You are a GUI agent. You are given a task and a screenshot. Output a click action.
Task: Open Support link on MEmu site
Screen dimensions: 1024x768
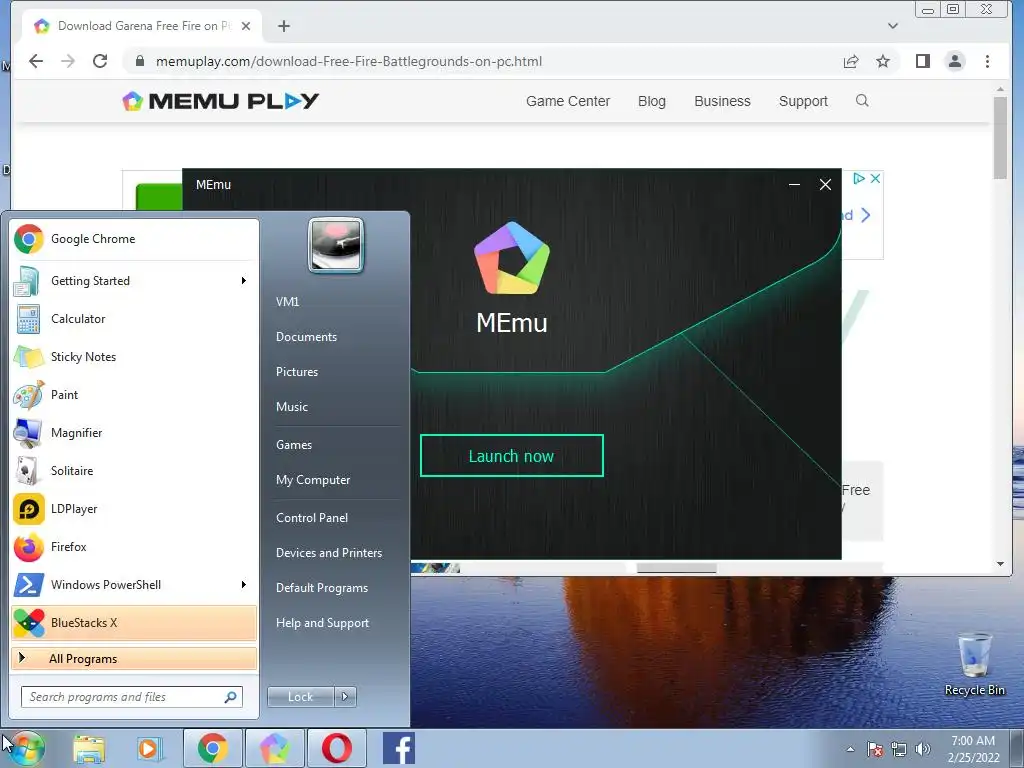click(803, 101)
